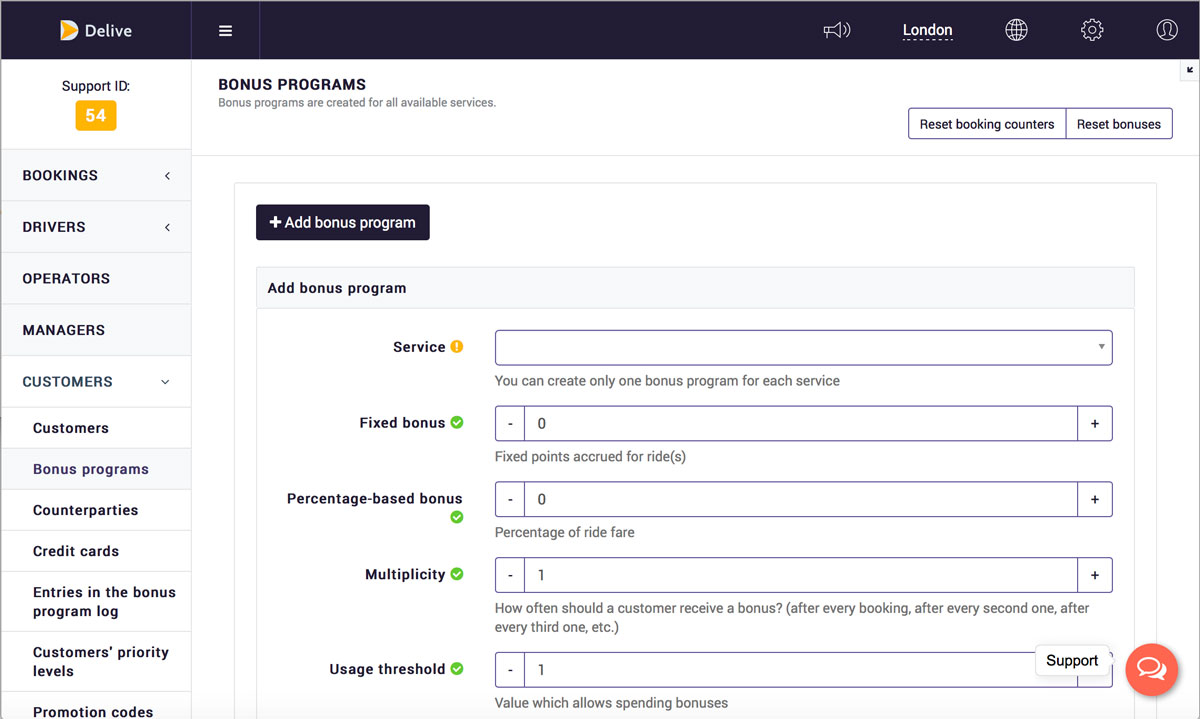1200x719 pixels.
Task: Click the Add bonus program panel header
Action: click(695, 288)
